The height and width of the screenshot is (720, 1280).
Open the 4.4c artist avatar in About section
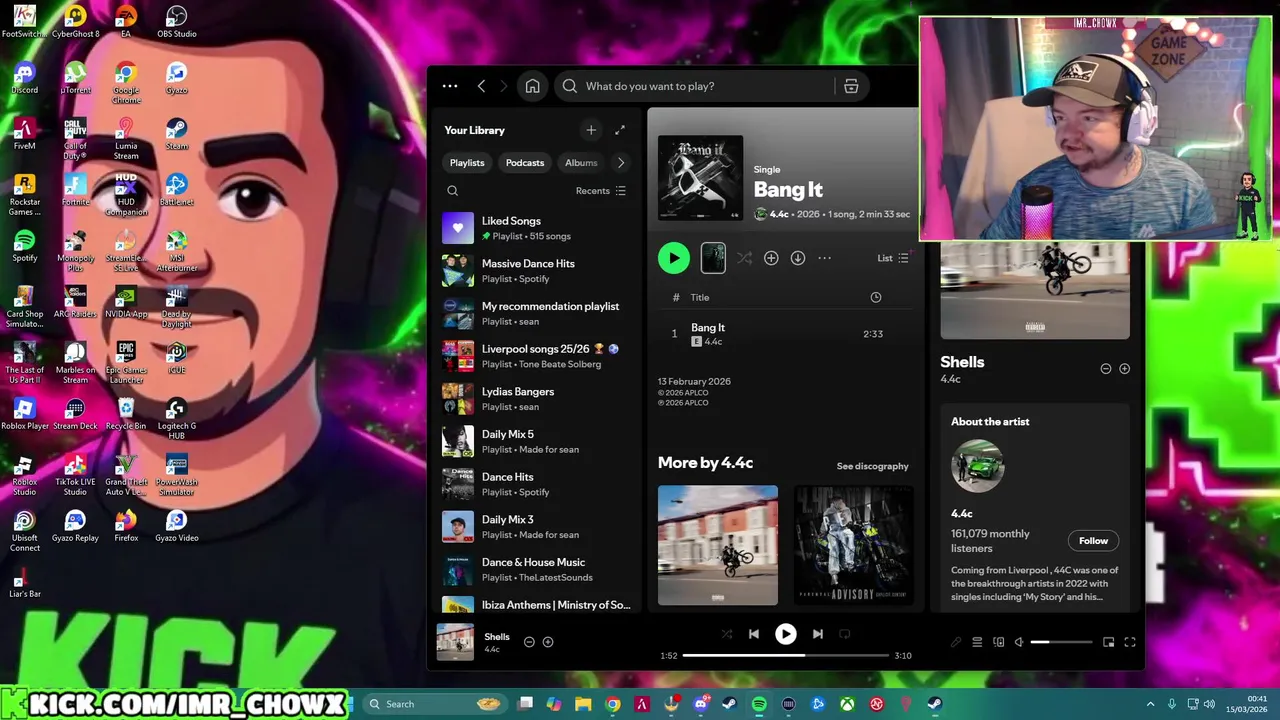pyautogui.click(x=977, y=466)
